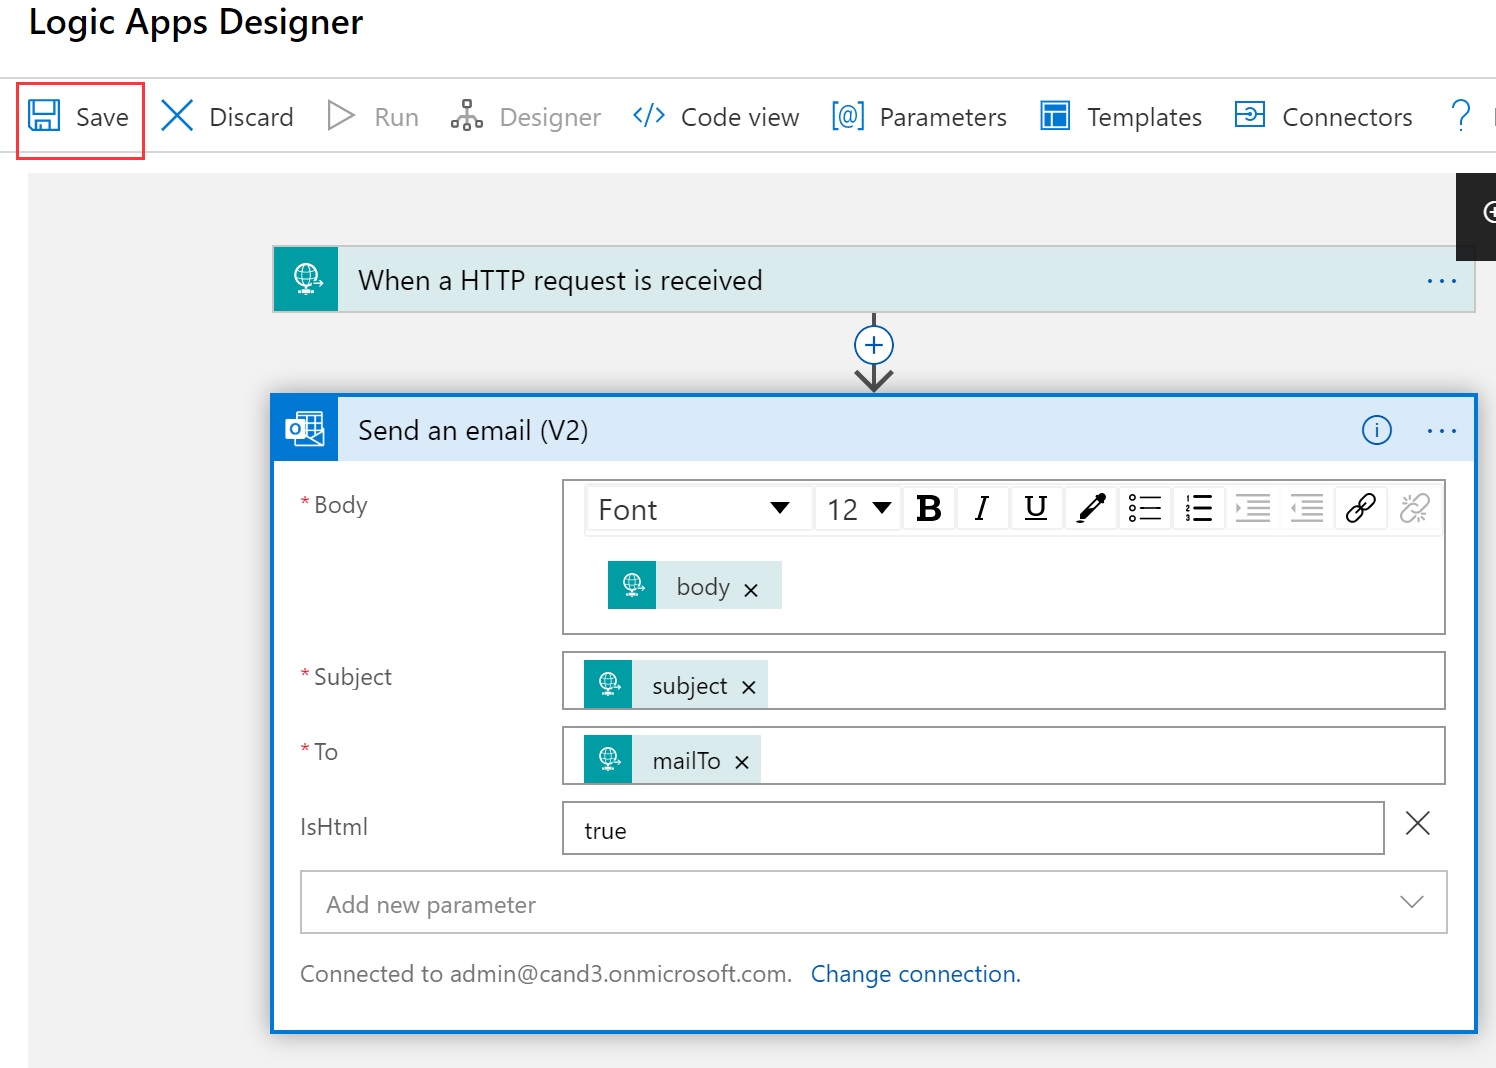Toggle underline formatting

(x=1036, y=509)
